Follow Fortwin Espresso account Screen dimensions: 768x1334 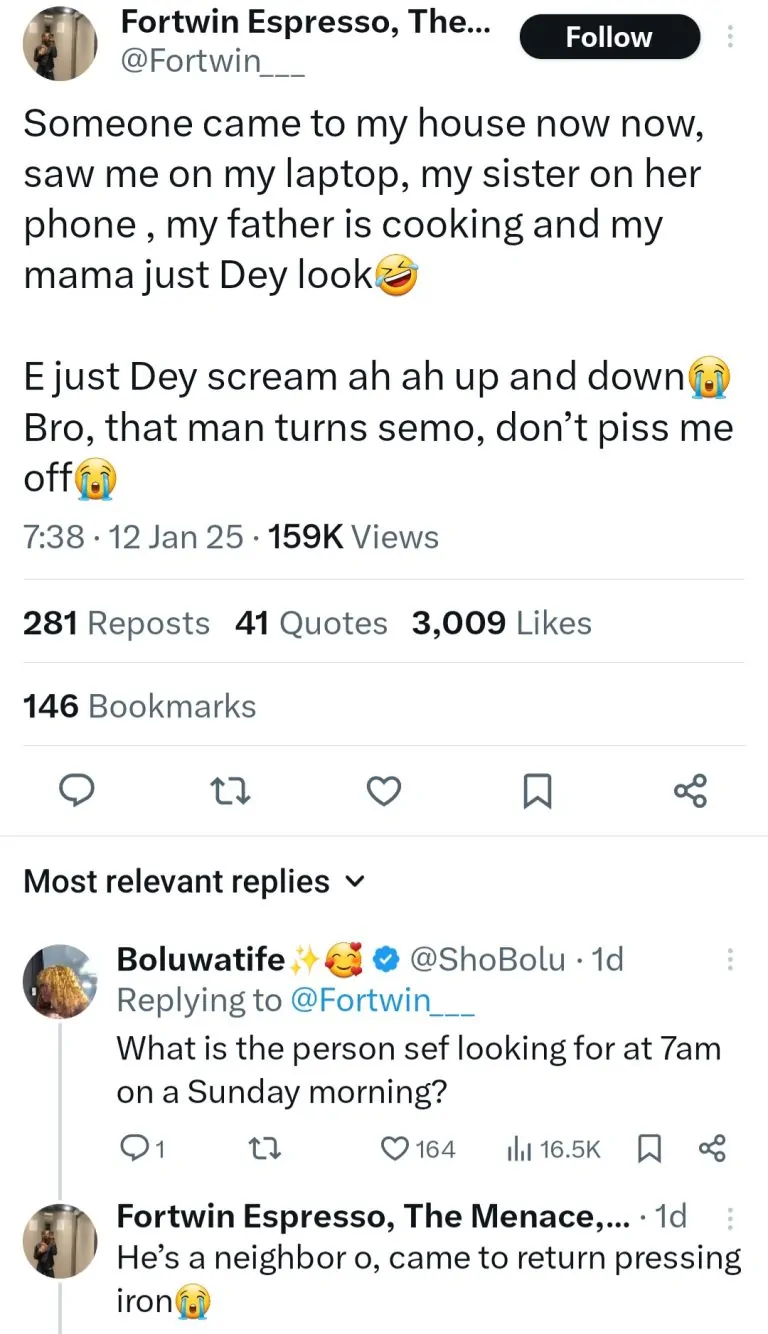(x=609, y=38)
